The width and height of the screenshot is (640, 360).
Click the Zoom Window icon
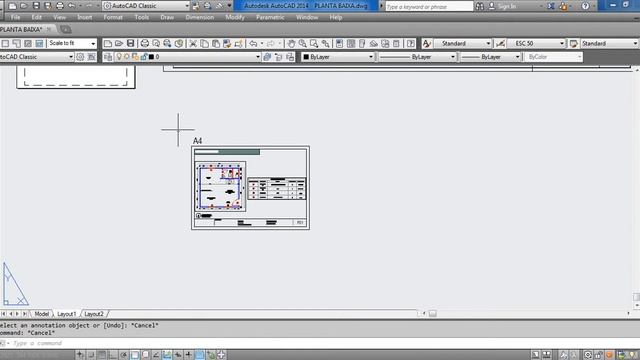(x=314, y=43)
